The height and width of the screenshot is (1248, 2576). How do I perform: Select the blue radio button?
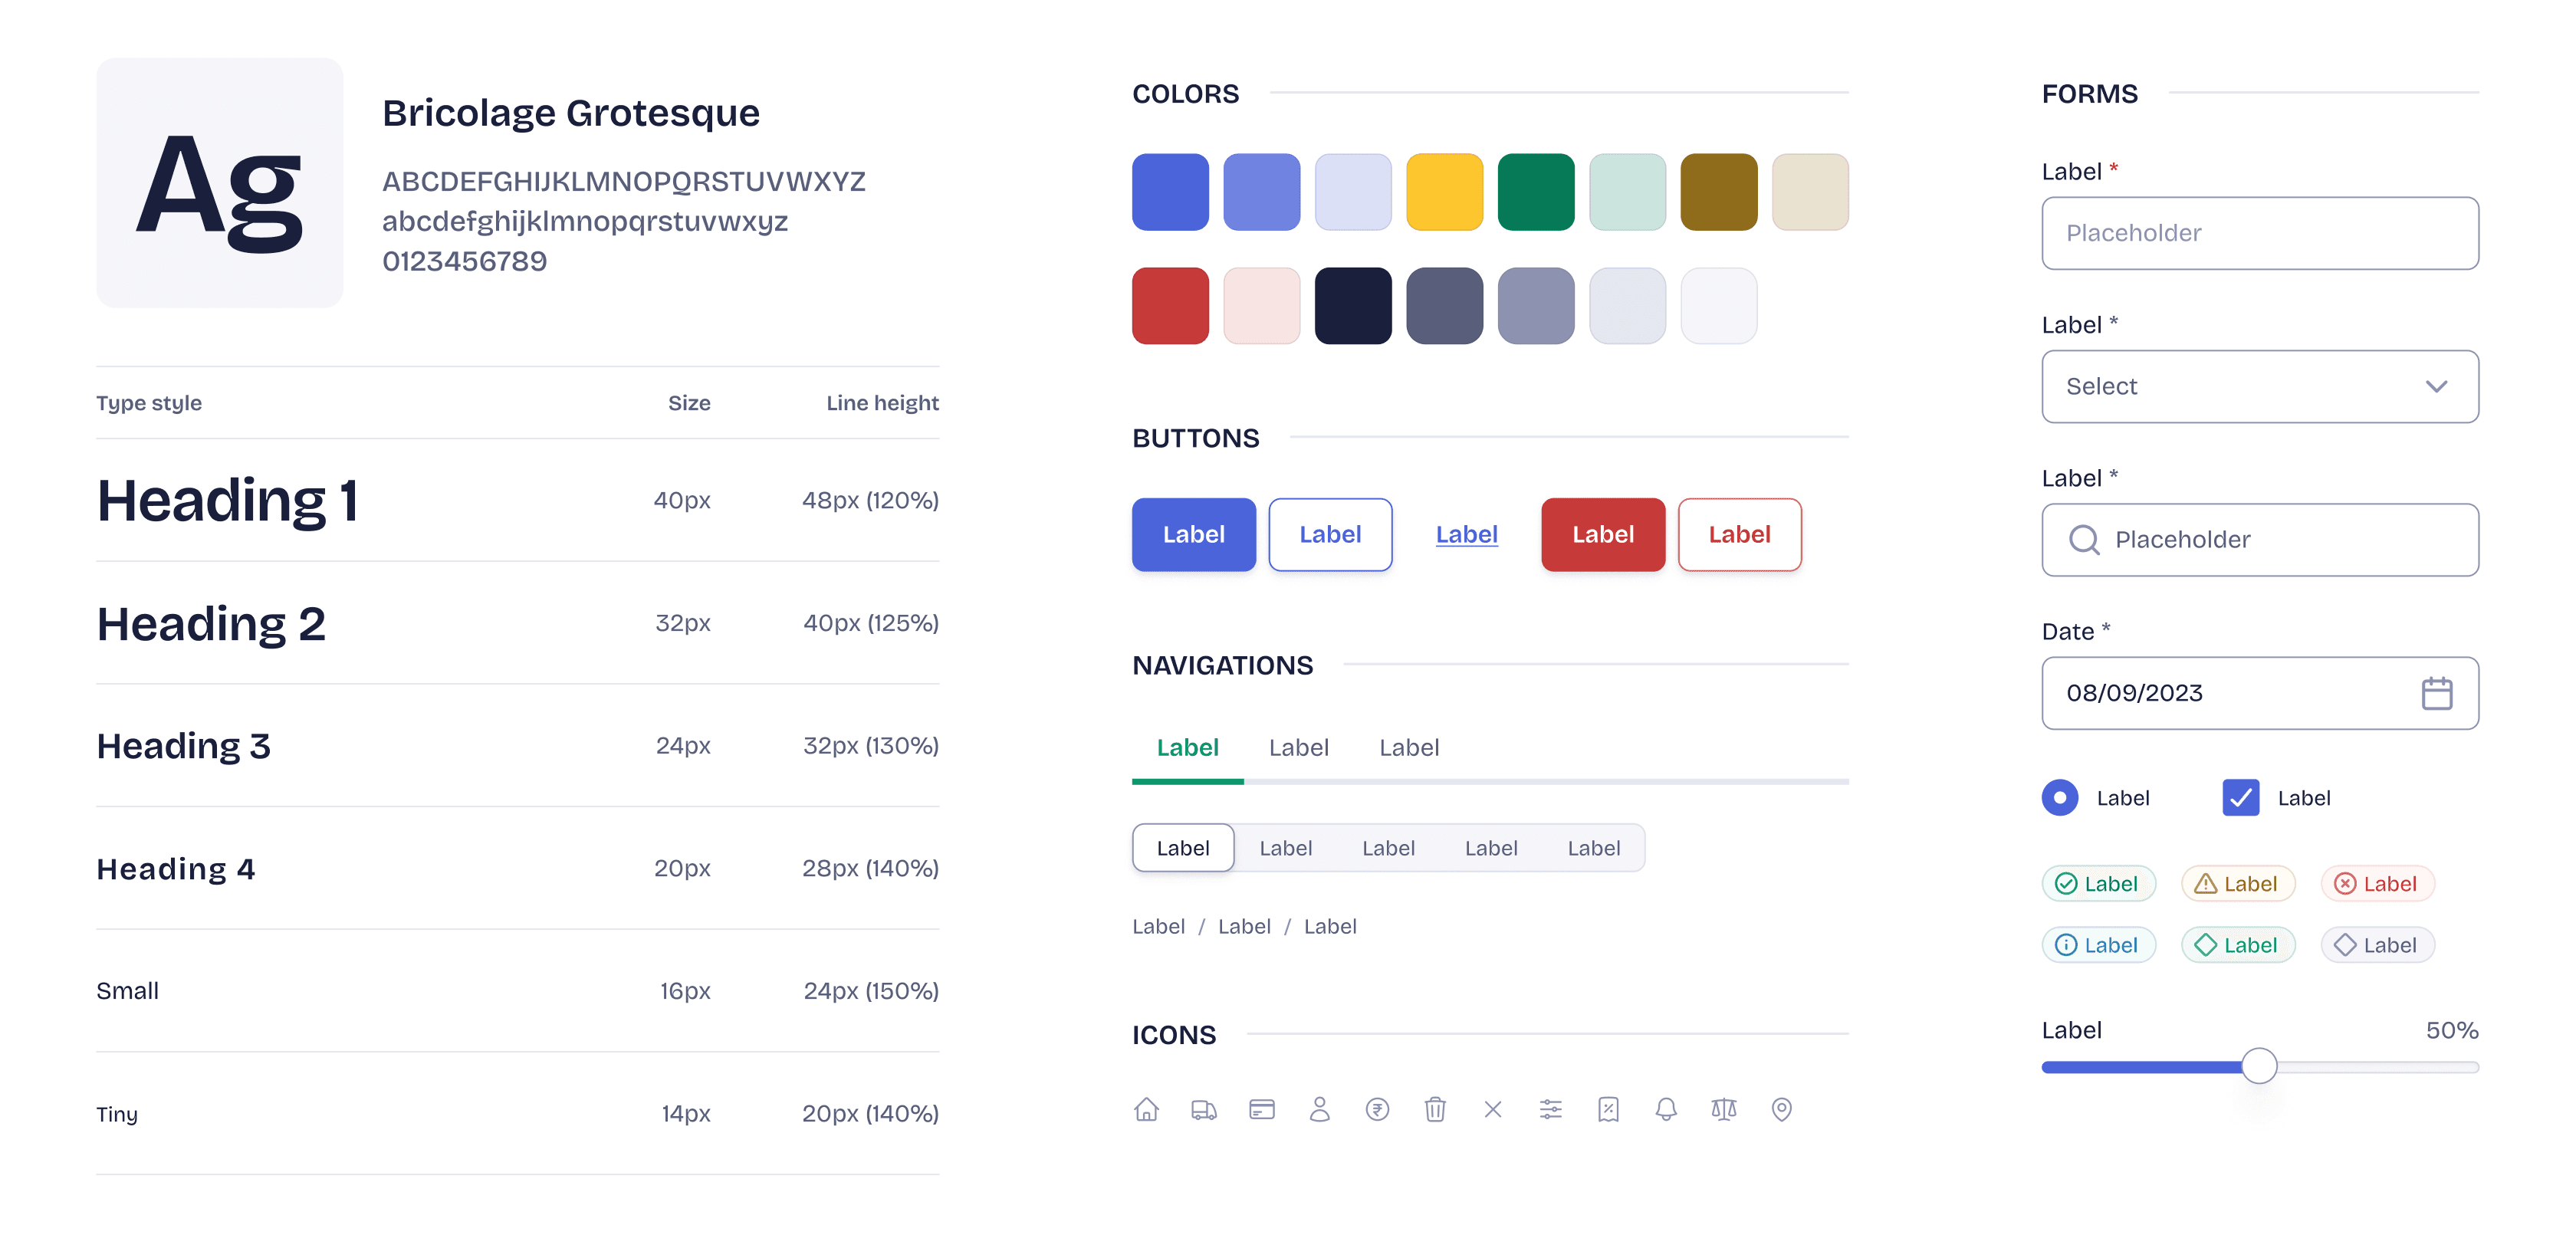[2060, 798]
